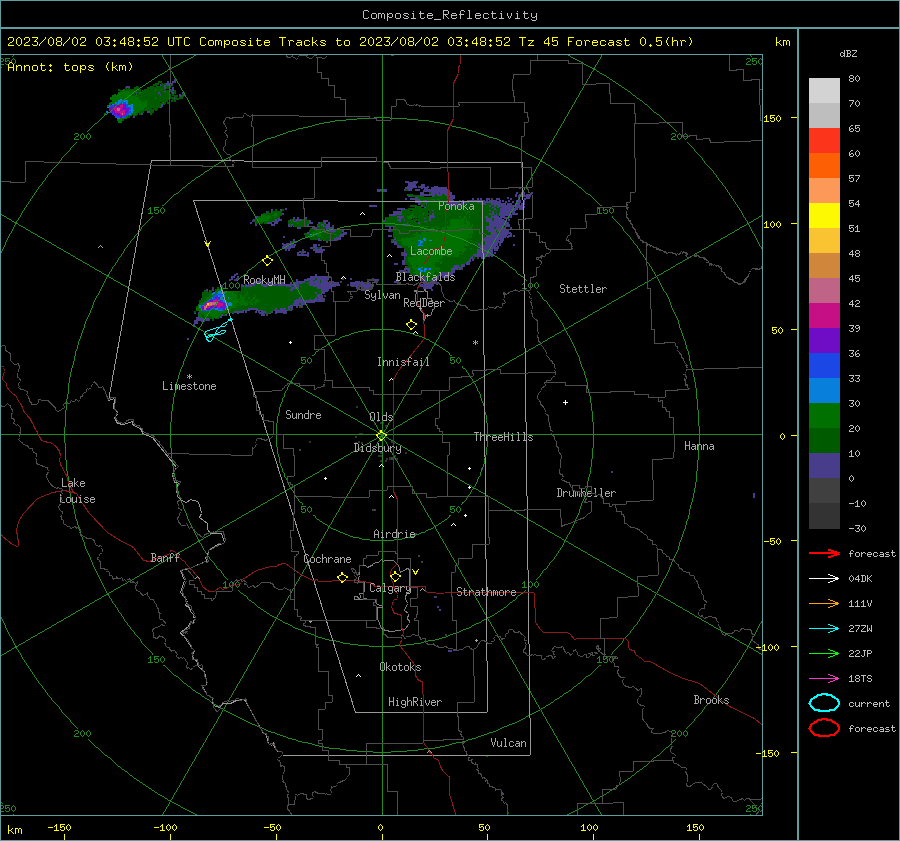Click the Limestone map label
The image size is (900, 841).
click(189, 386)
